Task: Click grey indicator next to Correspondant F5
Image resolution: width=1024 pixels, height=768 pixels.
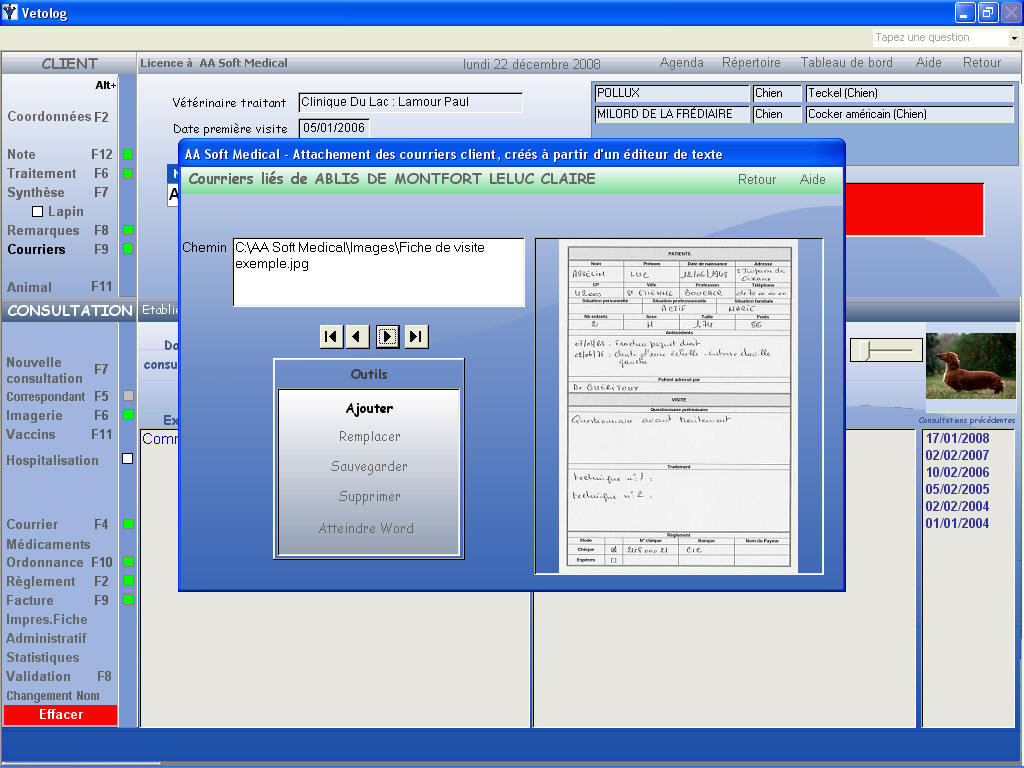Action: click(x=128, y=396)
